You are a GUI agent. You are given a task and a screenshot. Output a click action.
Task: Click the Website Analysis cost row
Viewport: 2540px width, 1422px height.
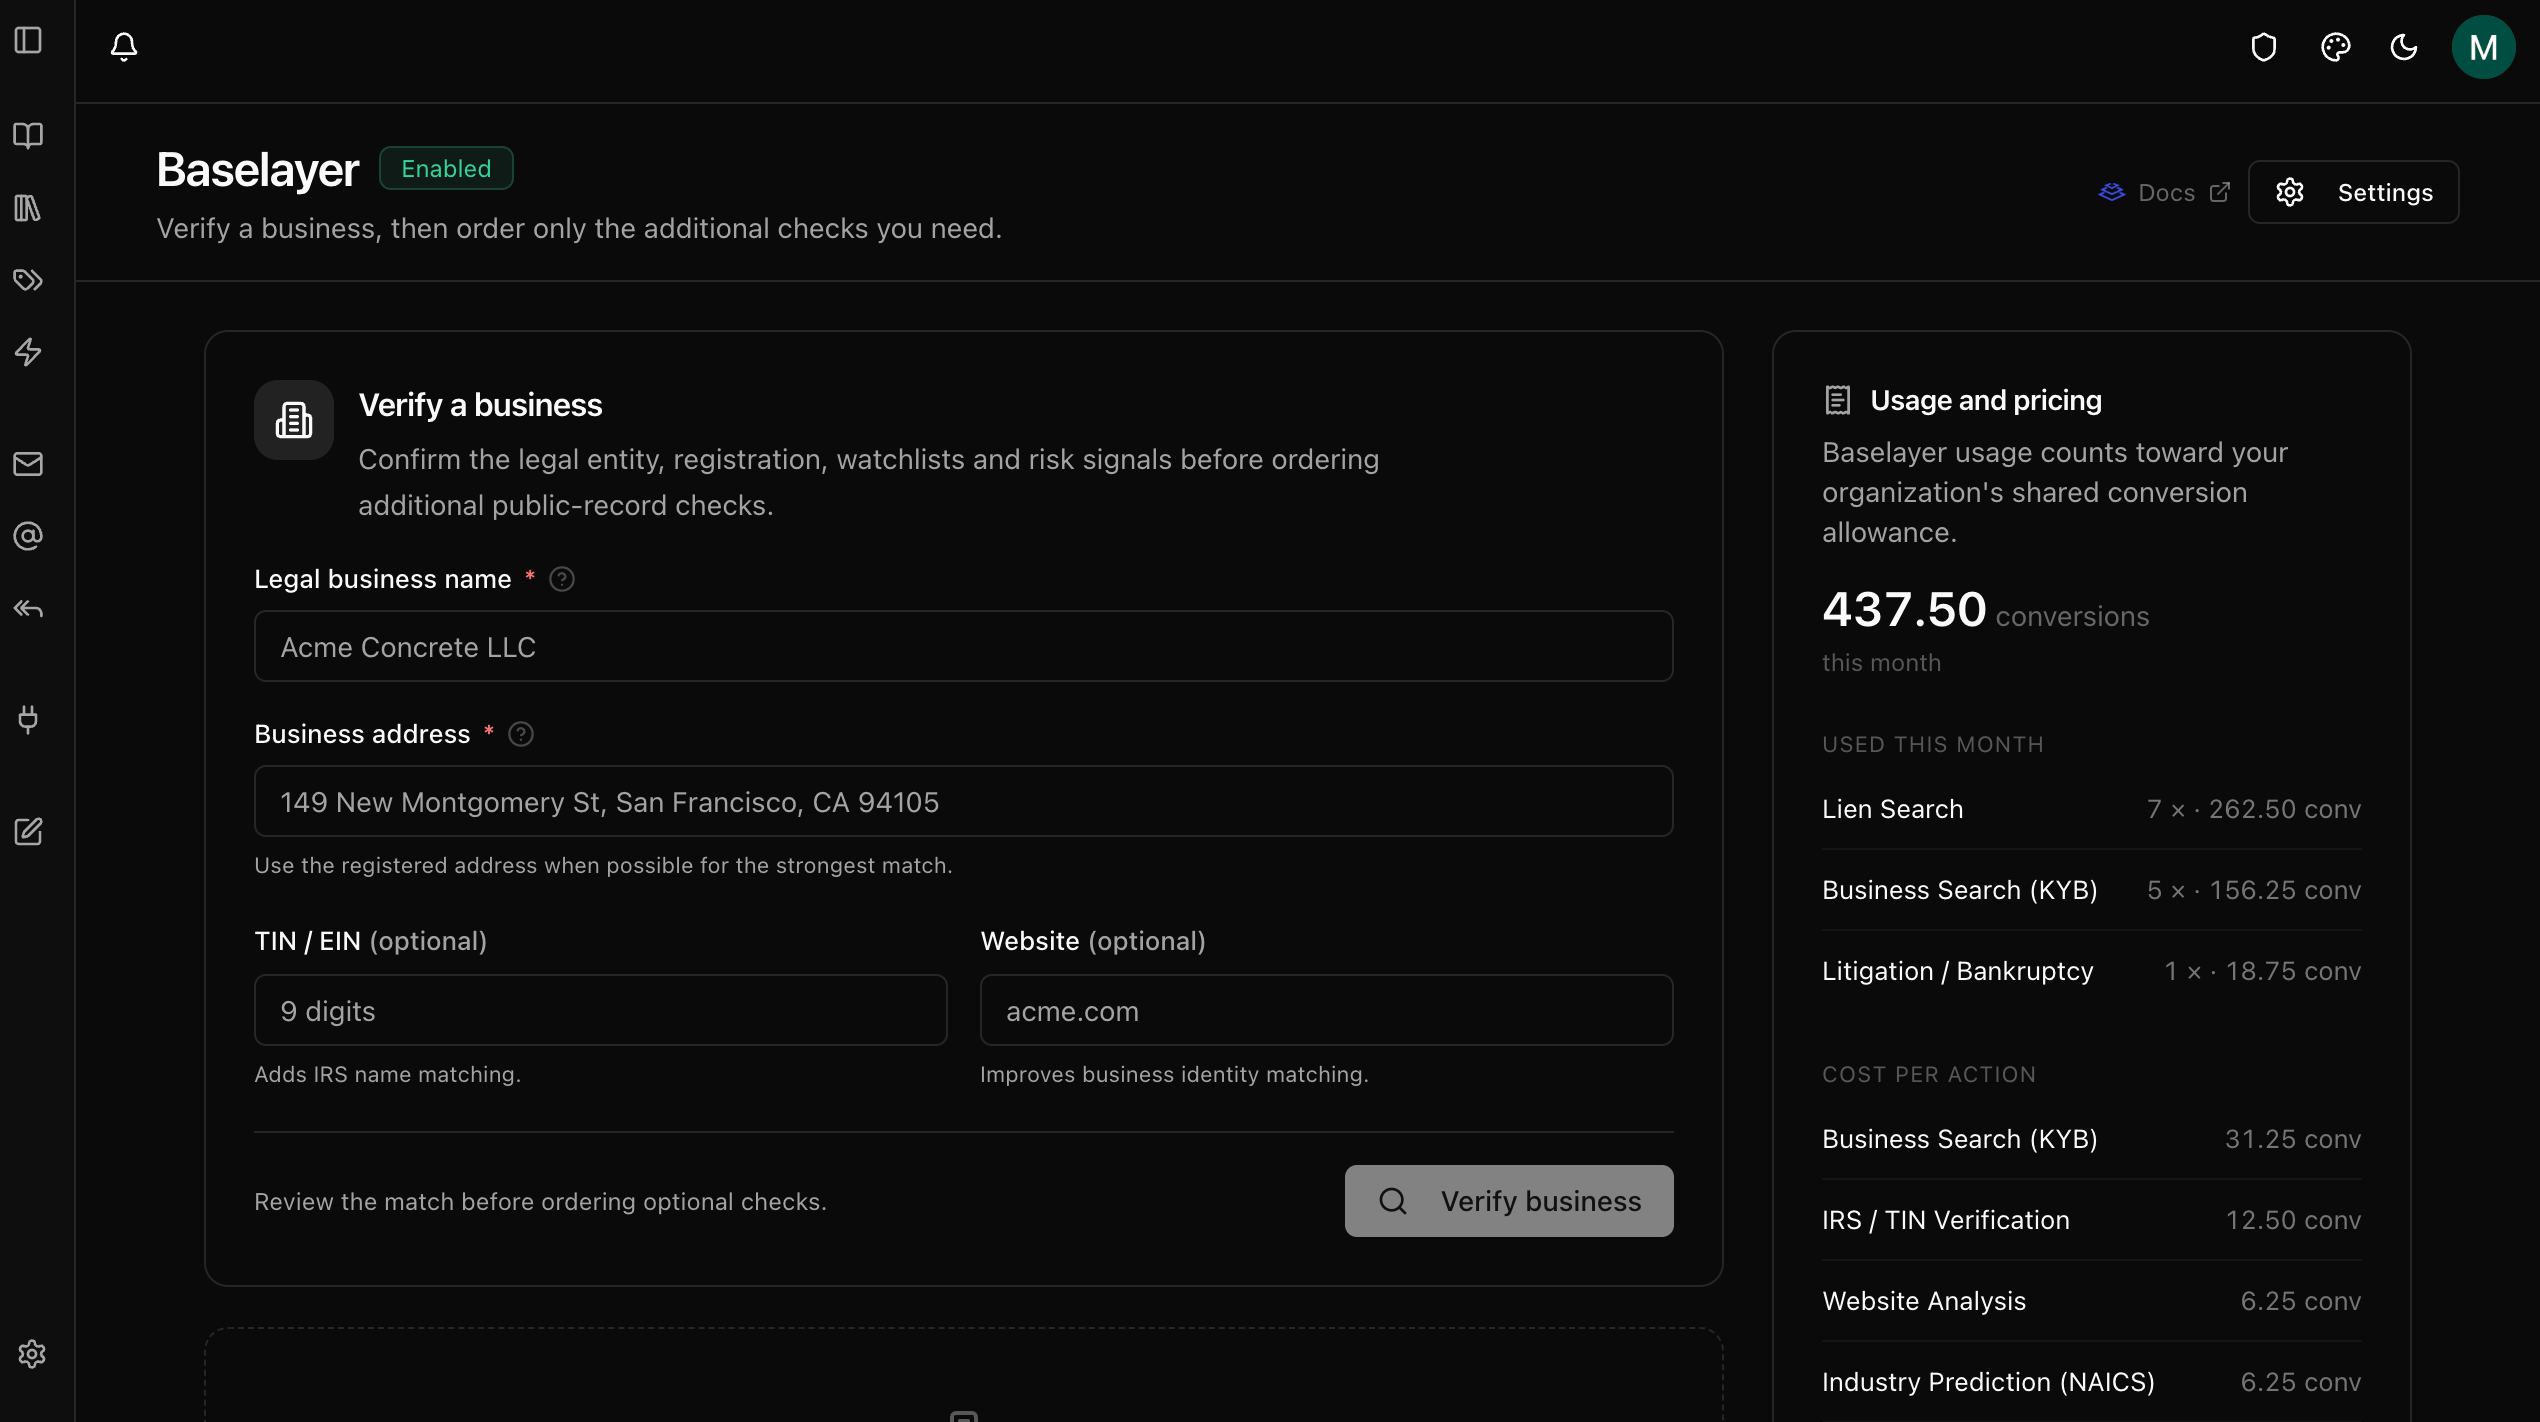[x=2092, y=1301]
